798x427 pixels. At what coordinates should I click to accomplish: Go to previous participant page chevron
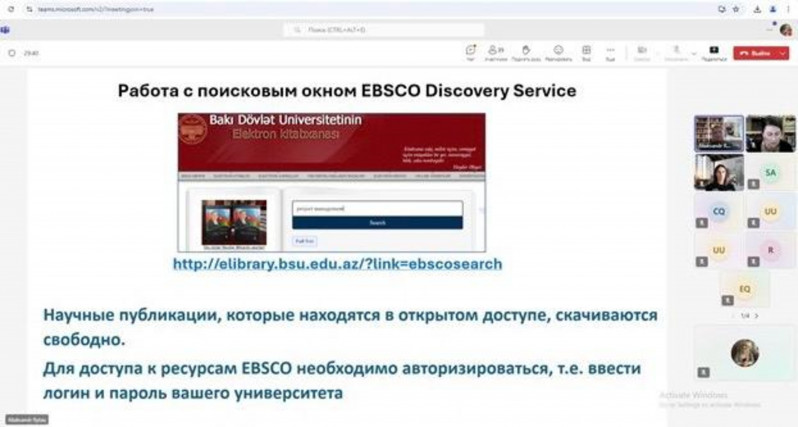pyautogui.click(x=733, y=316)
